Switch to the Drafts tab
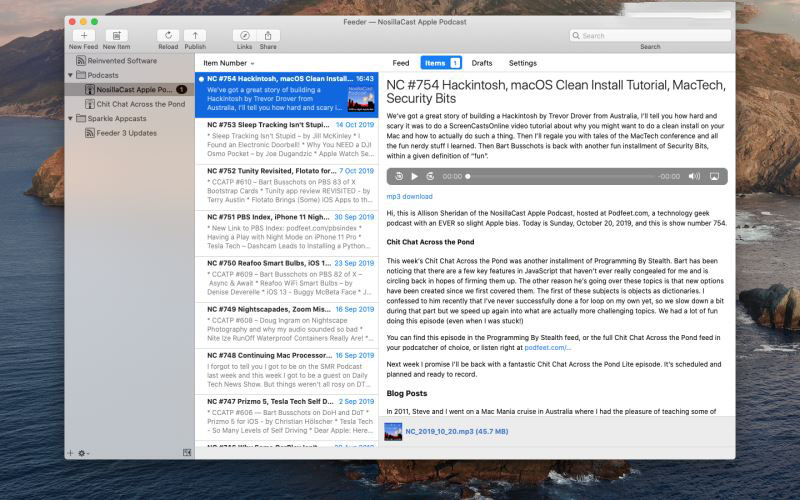The height and width of the screenshot is (500, 800). point(482,63)
